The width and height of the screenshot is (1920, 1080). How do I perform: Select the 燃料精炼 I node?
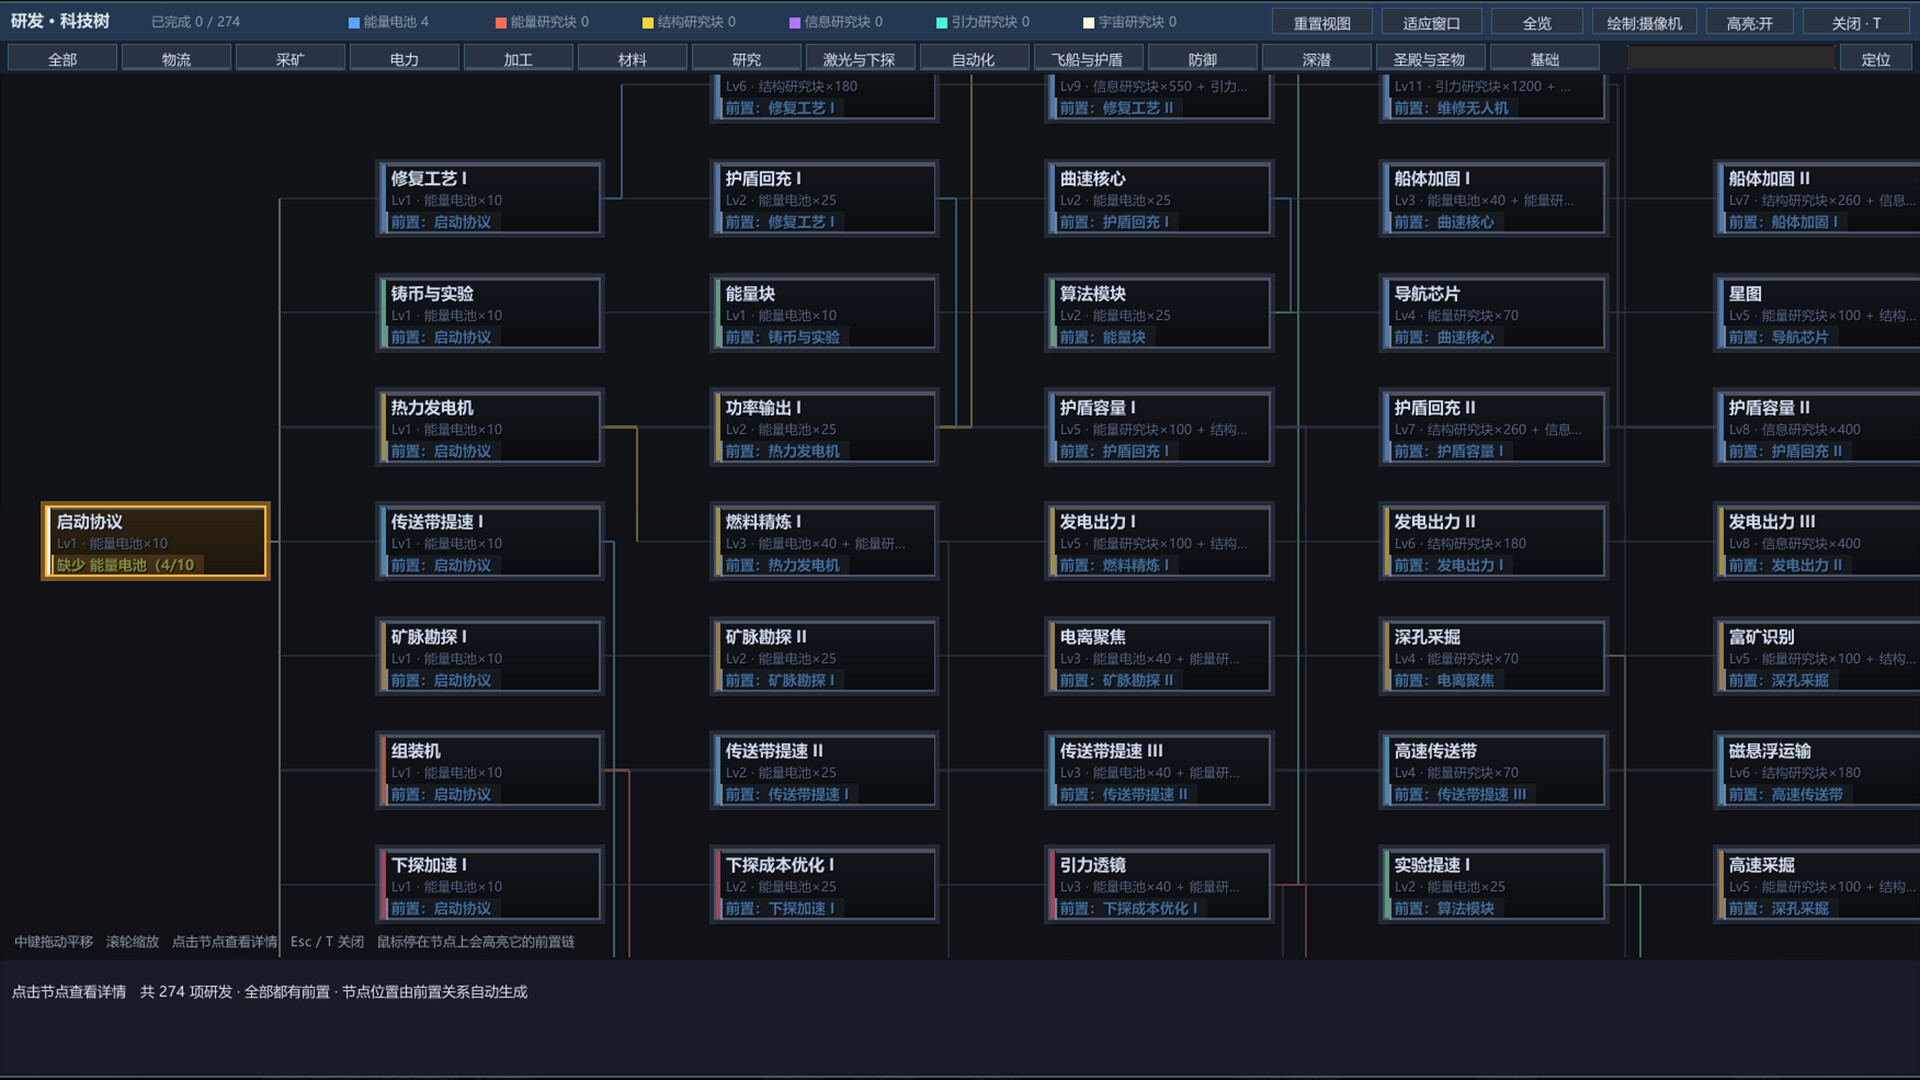tap(824, 541)
